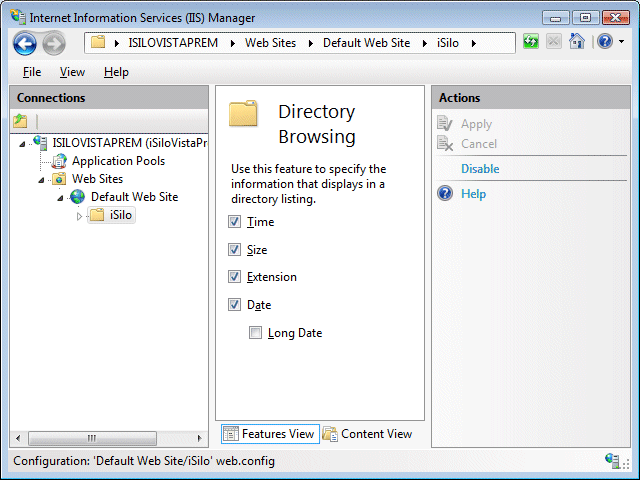640x480 pixels.
Task: Click the Back navigation arrow button
Action: point(25,43)
